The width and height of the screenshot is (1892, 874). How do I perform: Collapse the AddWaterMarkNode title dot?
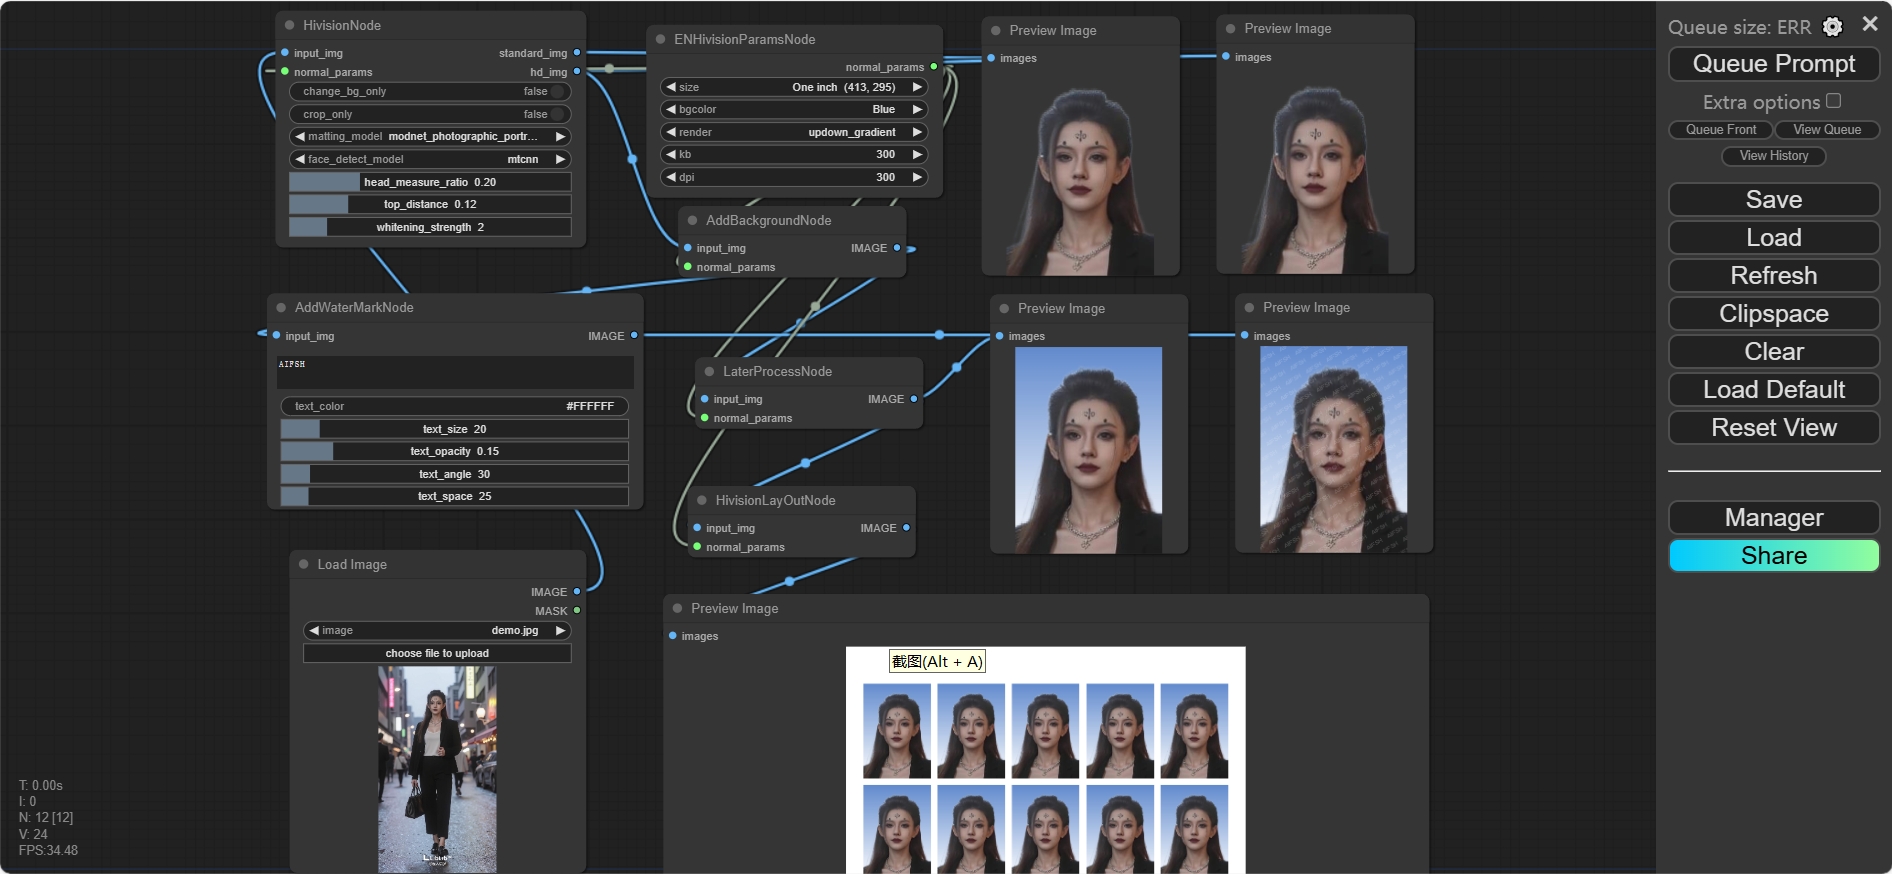pos(281,307)
